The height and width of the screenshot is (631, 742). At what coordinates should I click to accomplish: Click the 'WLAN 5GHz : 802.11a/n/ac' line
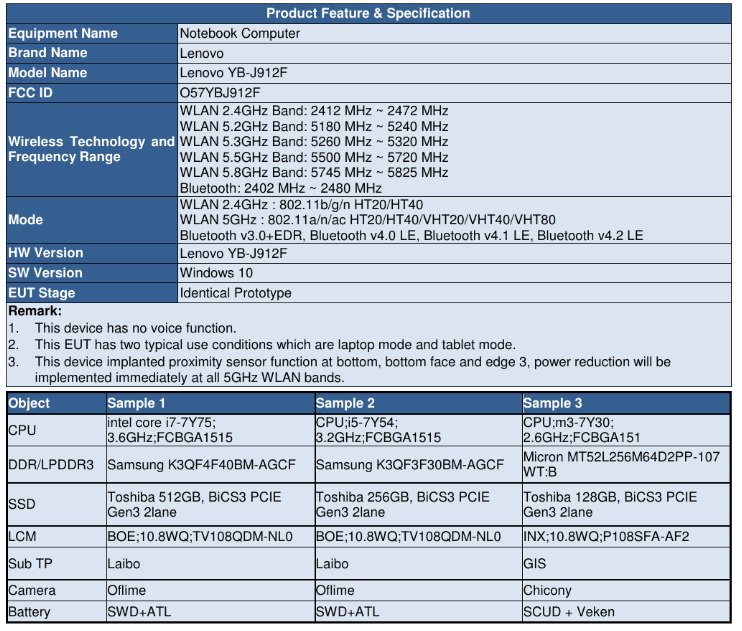coord(368,220)
